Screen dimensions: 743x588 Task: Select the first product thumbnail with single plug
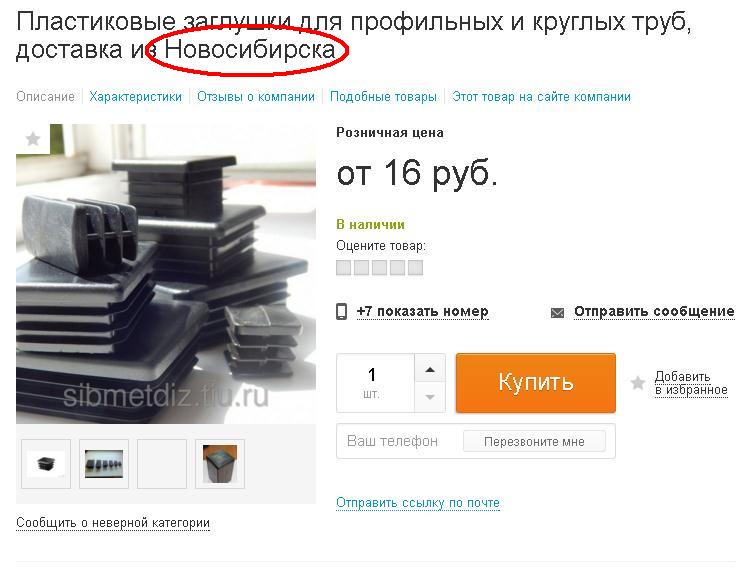click(x=46, y=463)
